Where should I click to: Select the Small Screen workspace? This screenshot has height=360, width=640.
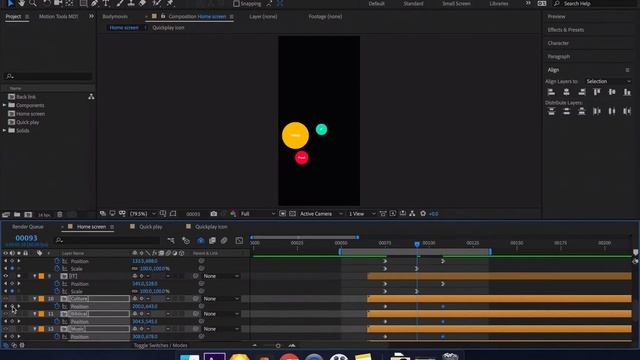pyautogui.click(x=456, y=4)
